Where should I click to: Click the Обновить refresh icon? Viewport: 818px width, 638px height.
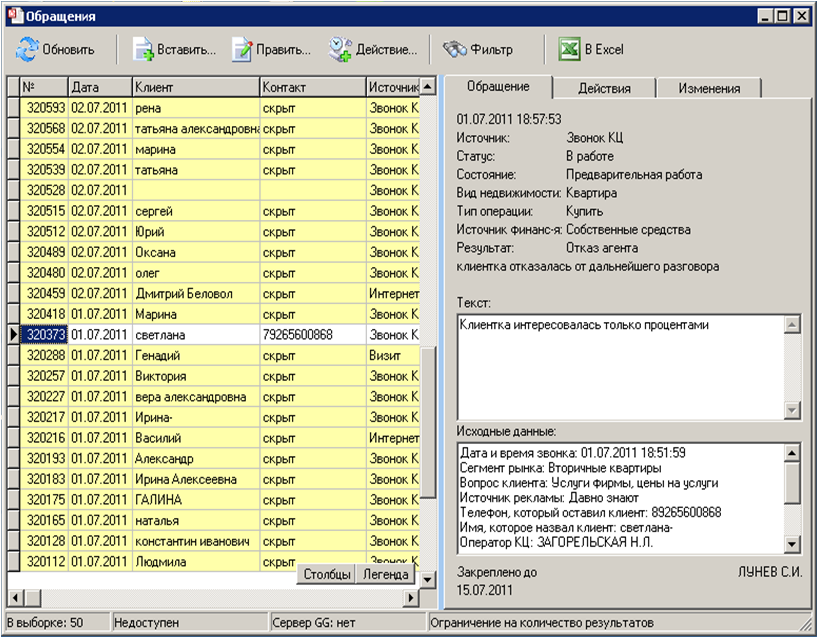coord(26,50)
